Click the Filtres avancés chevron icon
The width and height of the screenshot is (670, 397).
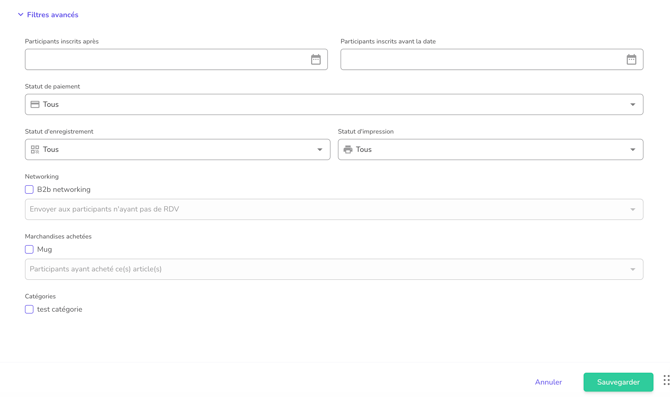(x=21, y=15)
